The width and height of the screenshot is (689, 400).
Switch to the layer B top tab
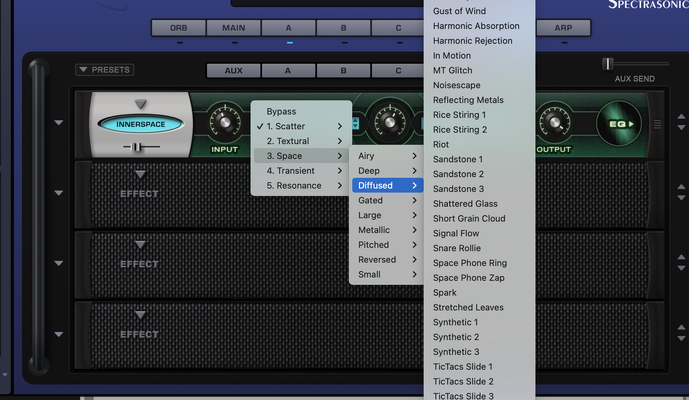(x=343, y=28)
